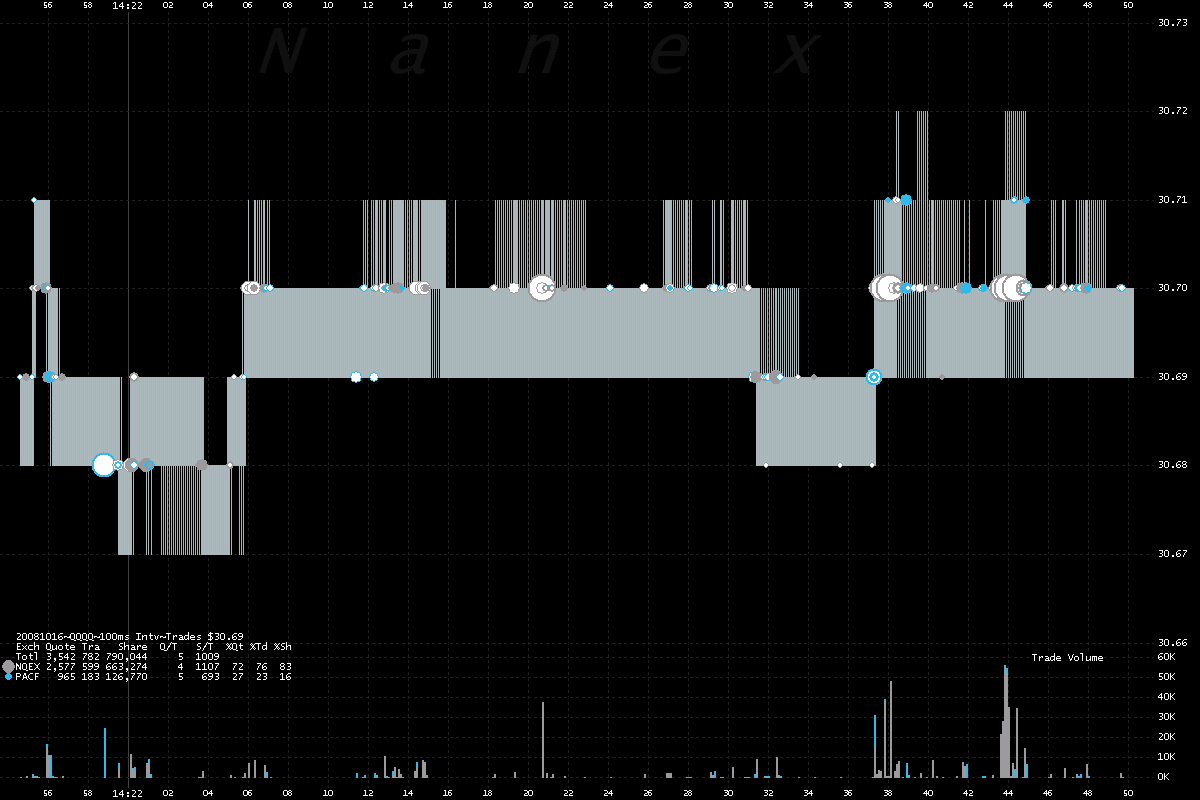The height and width of the screenshot is (800, 1200).
Task: Click the grey NQEX legend circle
Action: tap(9, 666)
